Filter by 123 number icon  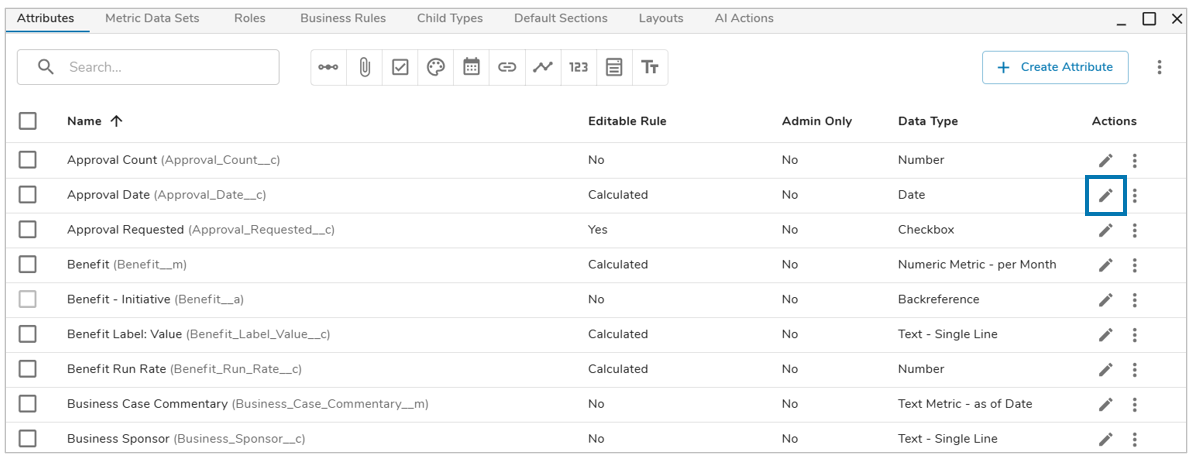point(579,67)
